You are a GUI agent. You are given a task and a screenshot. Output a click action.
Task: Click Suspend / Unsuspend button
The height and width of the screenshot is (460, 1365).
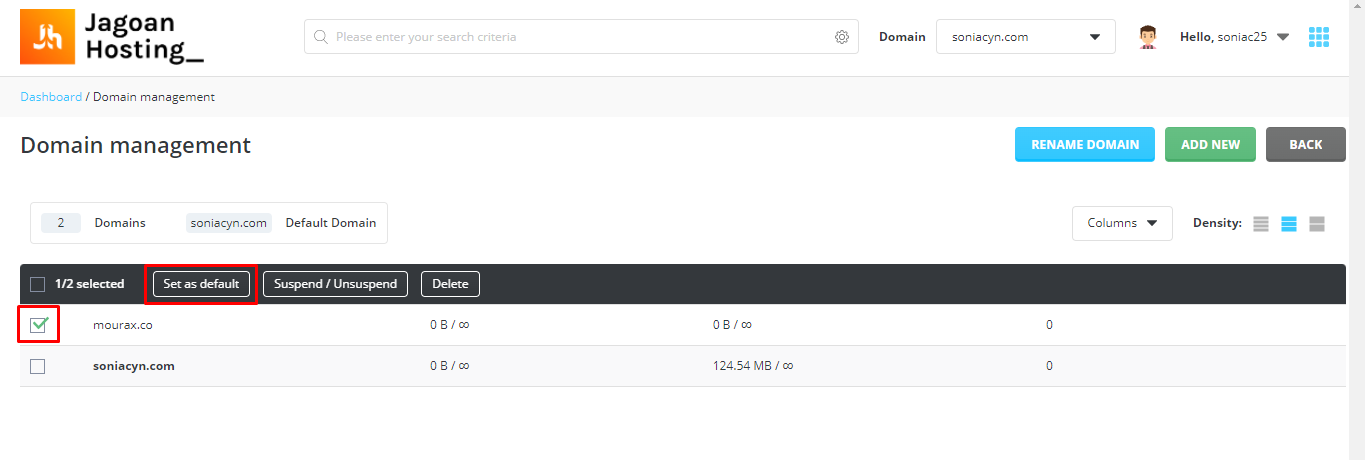pos(336,284)
